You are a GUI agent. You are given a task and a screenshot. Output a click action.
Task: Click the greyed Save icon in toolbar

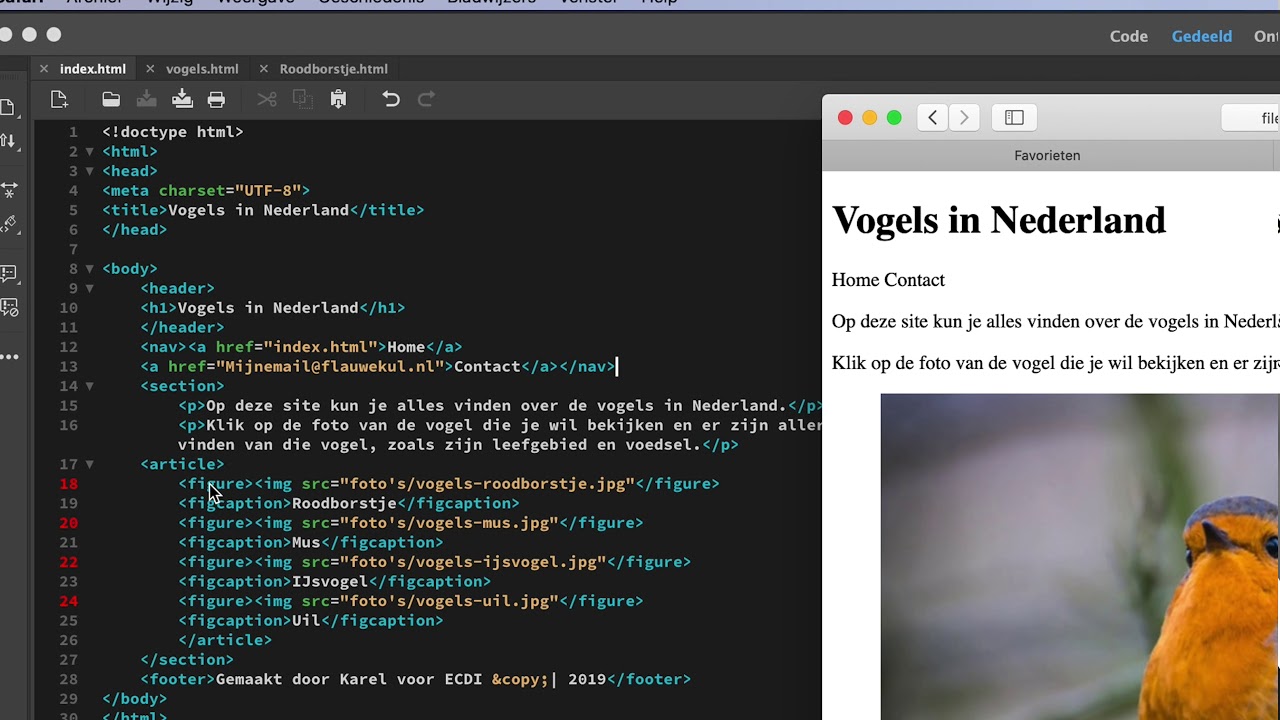point(146,99)
